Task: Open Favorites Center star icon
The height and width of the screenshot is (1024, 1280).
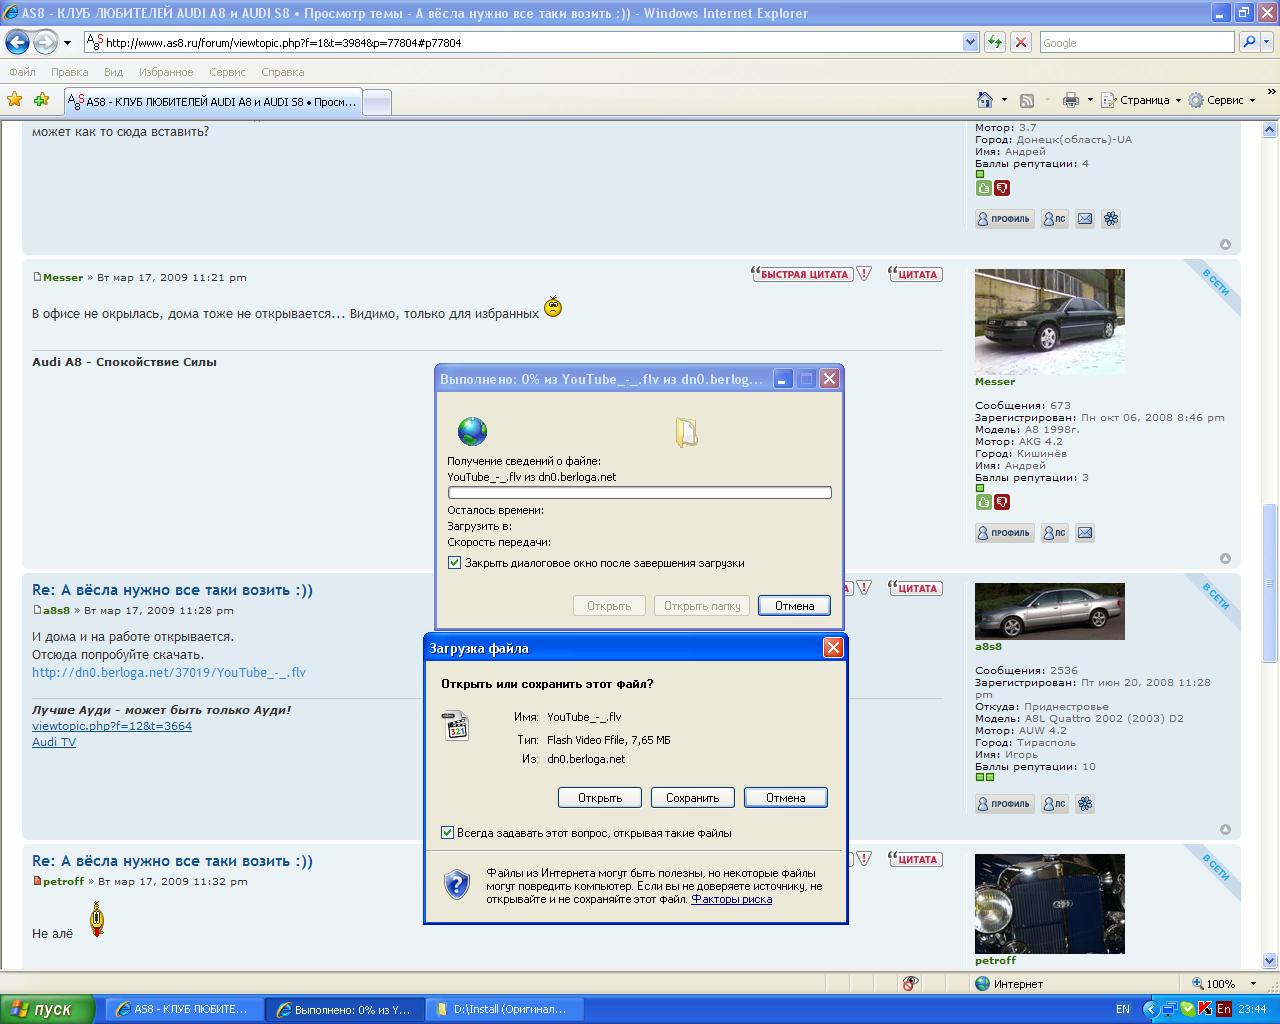Action: pos(14,100)
